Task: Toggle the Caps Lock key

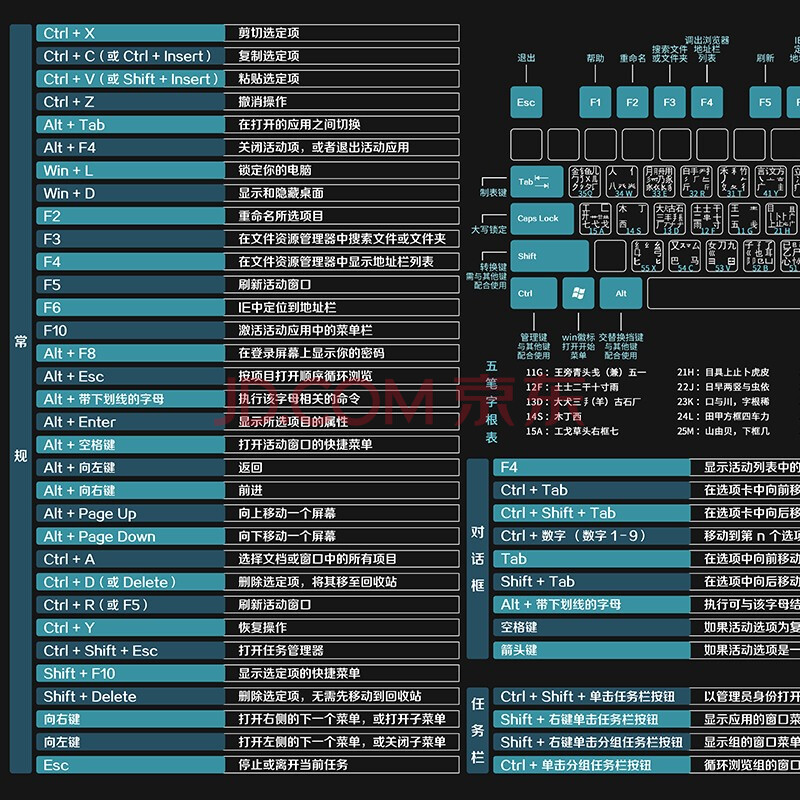Action: (x=541, y=219)
